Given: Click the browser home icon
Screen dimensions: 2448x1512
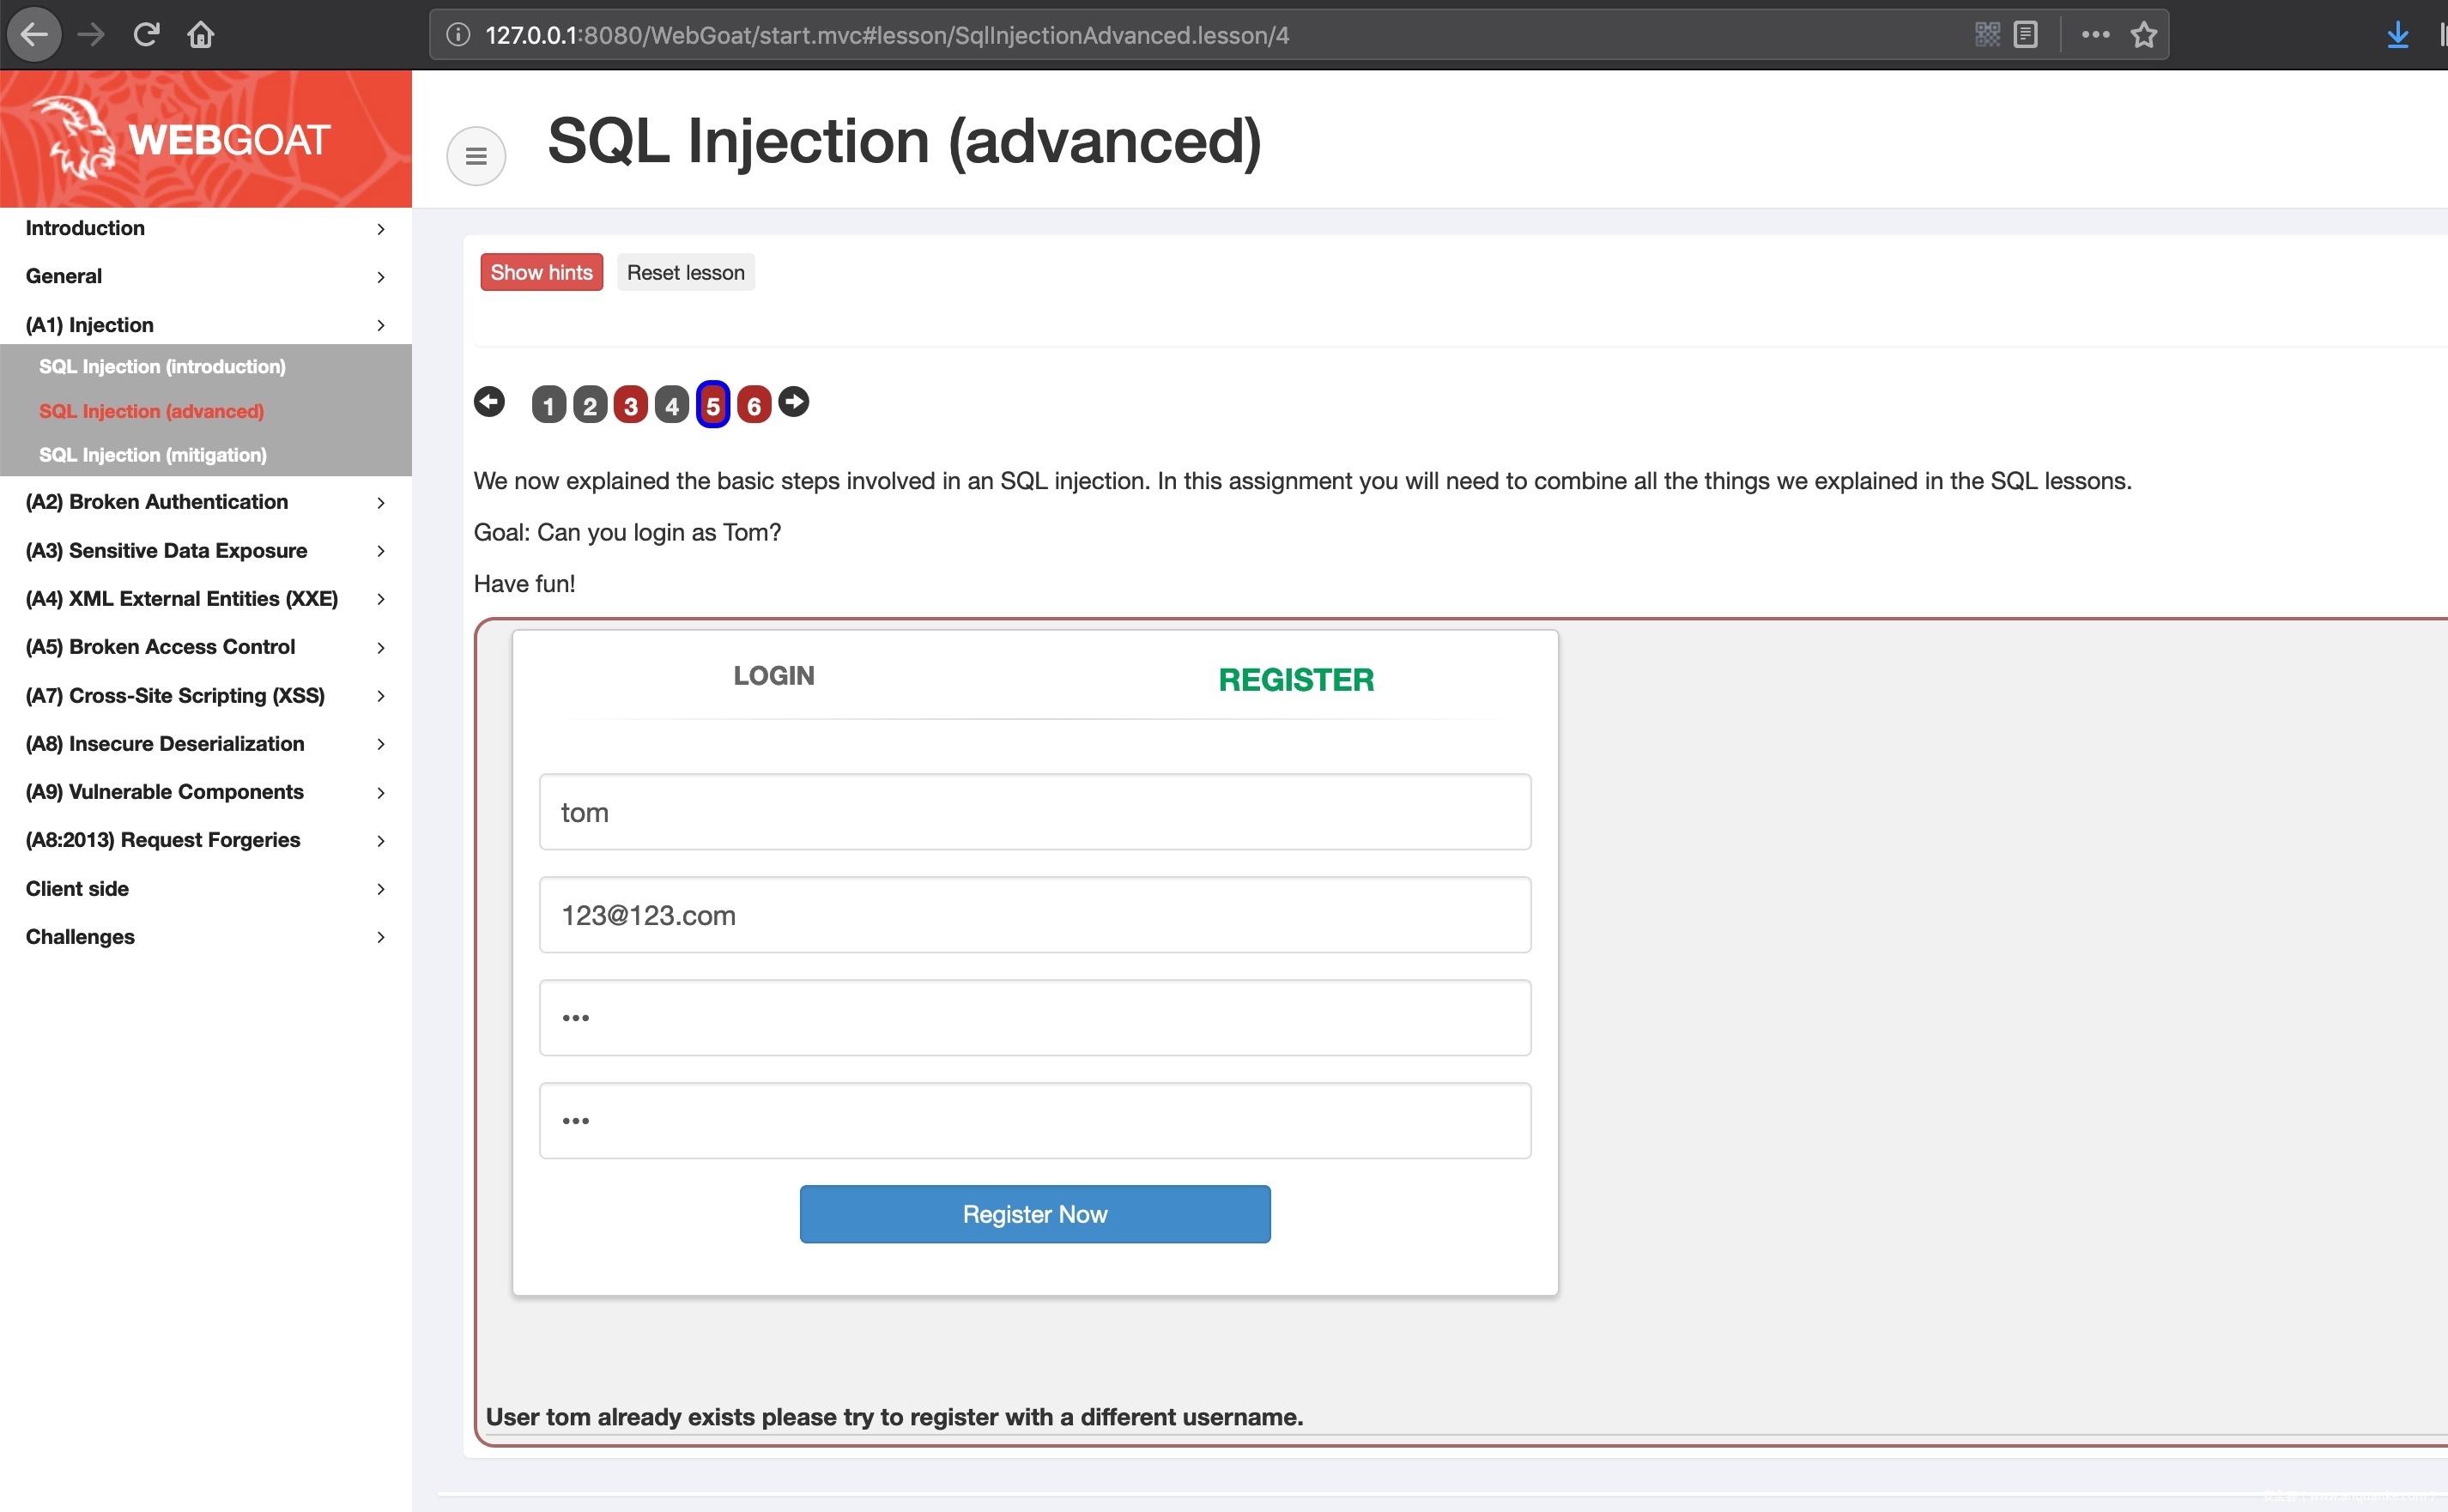Looking at the screenshot, I should point(201,35).
